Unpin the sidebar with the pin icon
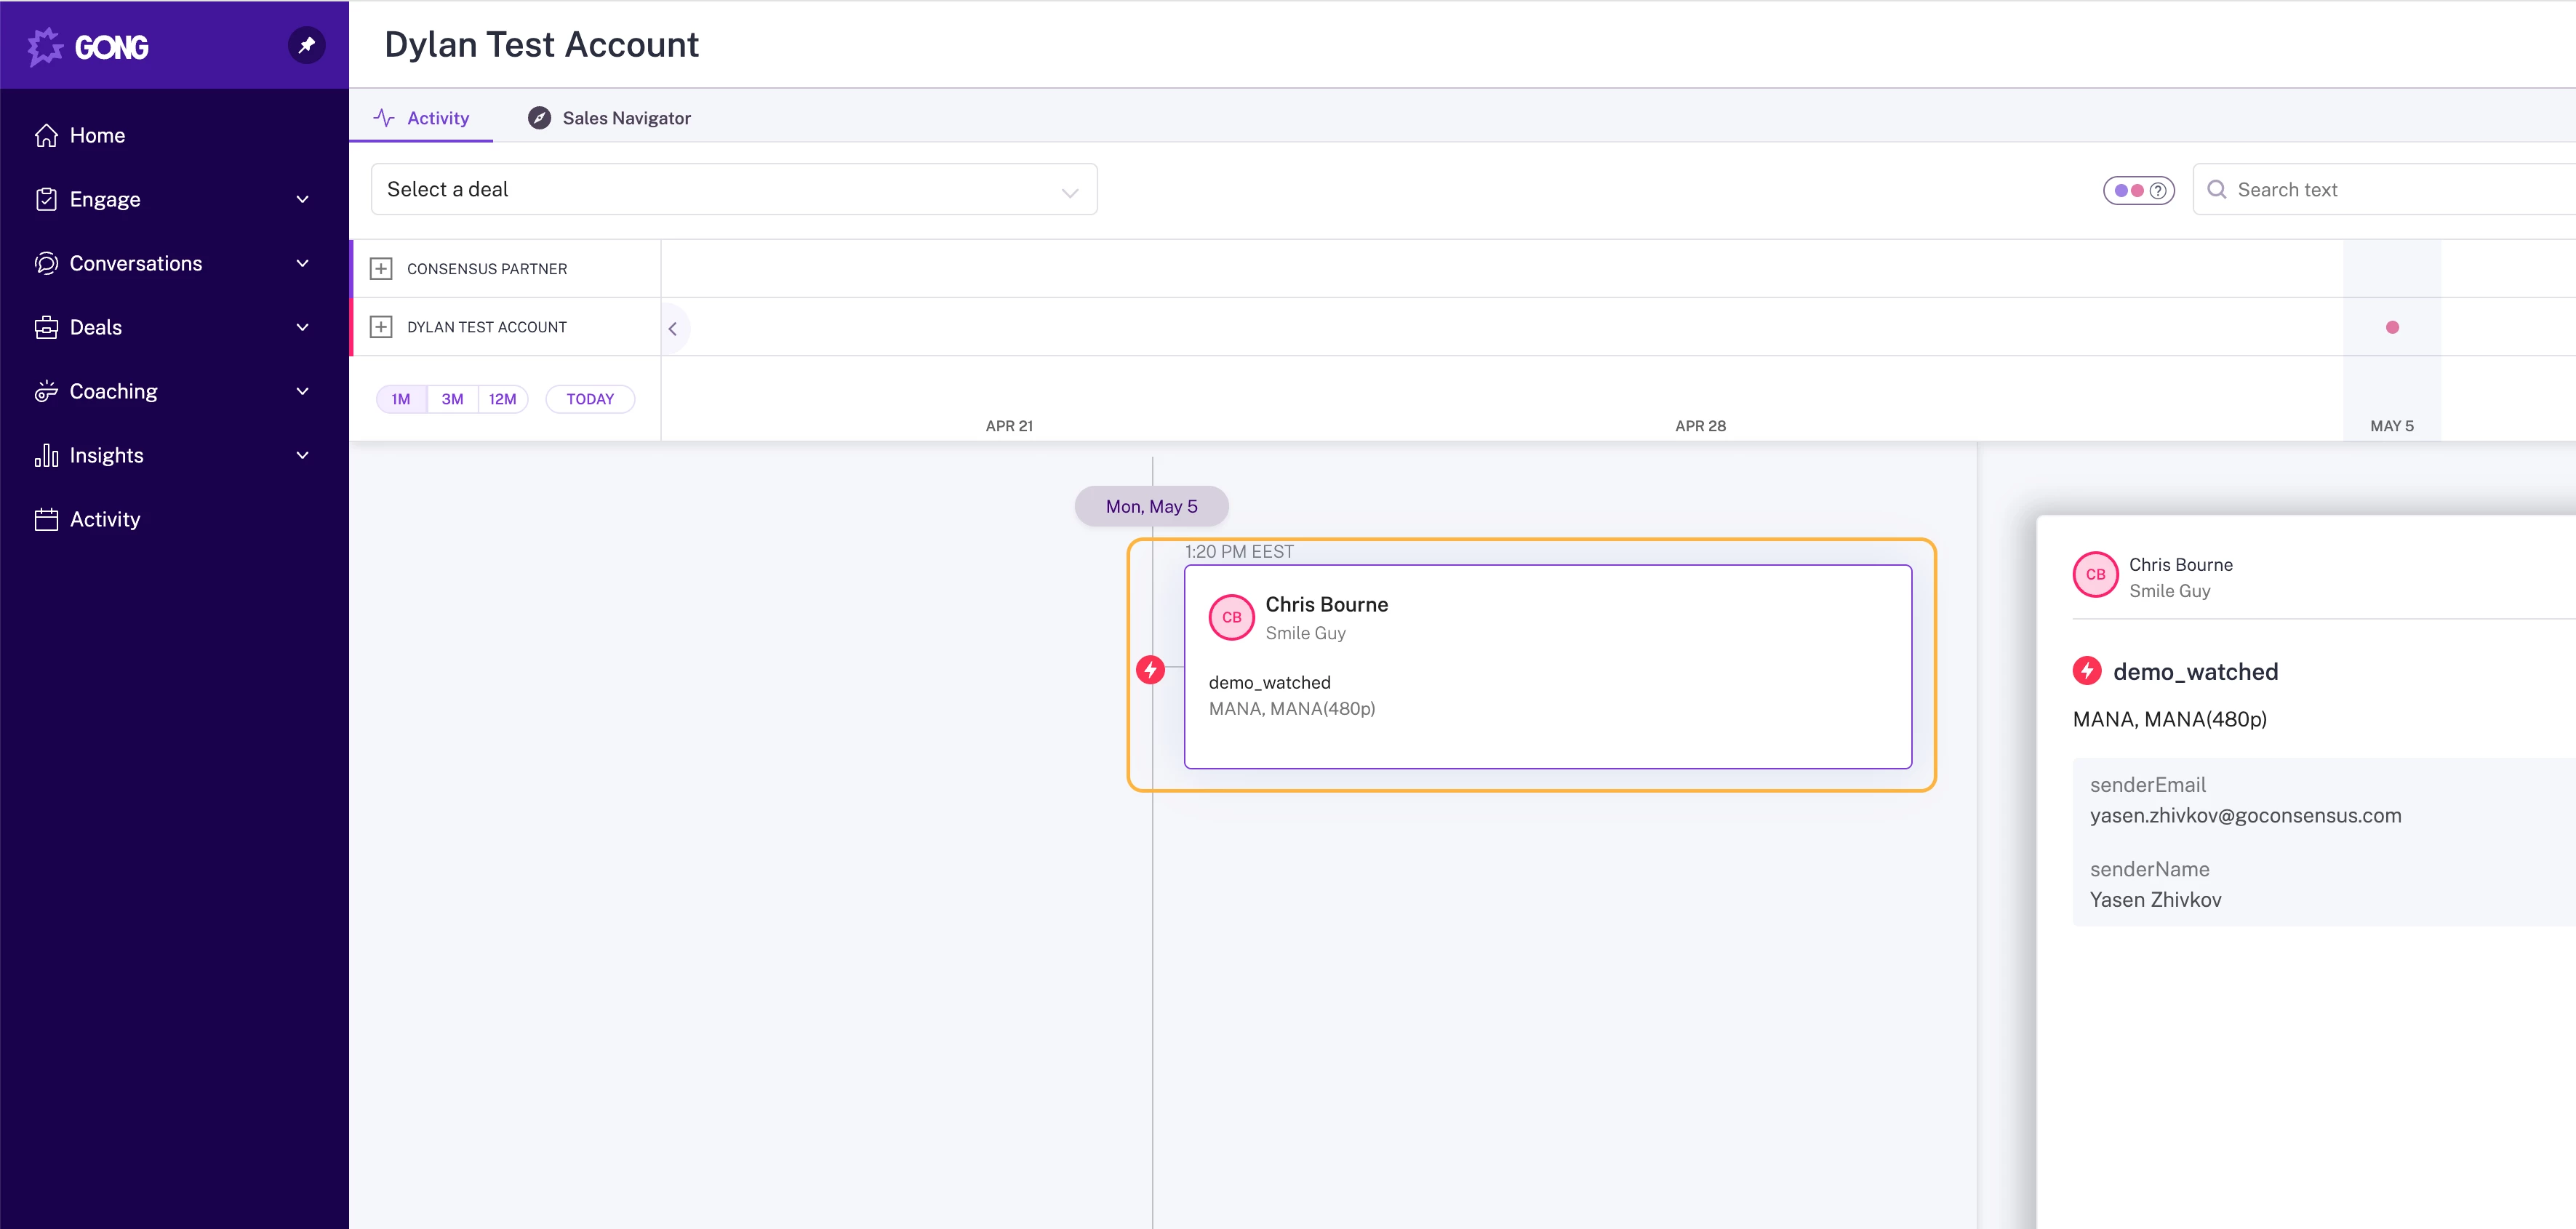 (307, 45)
